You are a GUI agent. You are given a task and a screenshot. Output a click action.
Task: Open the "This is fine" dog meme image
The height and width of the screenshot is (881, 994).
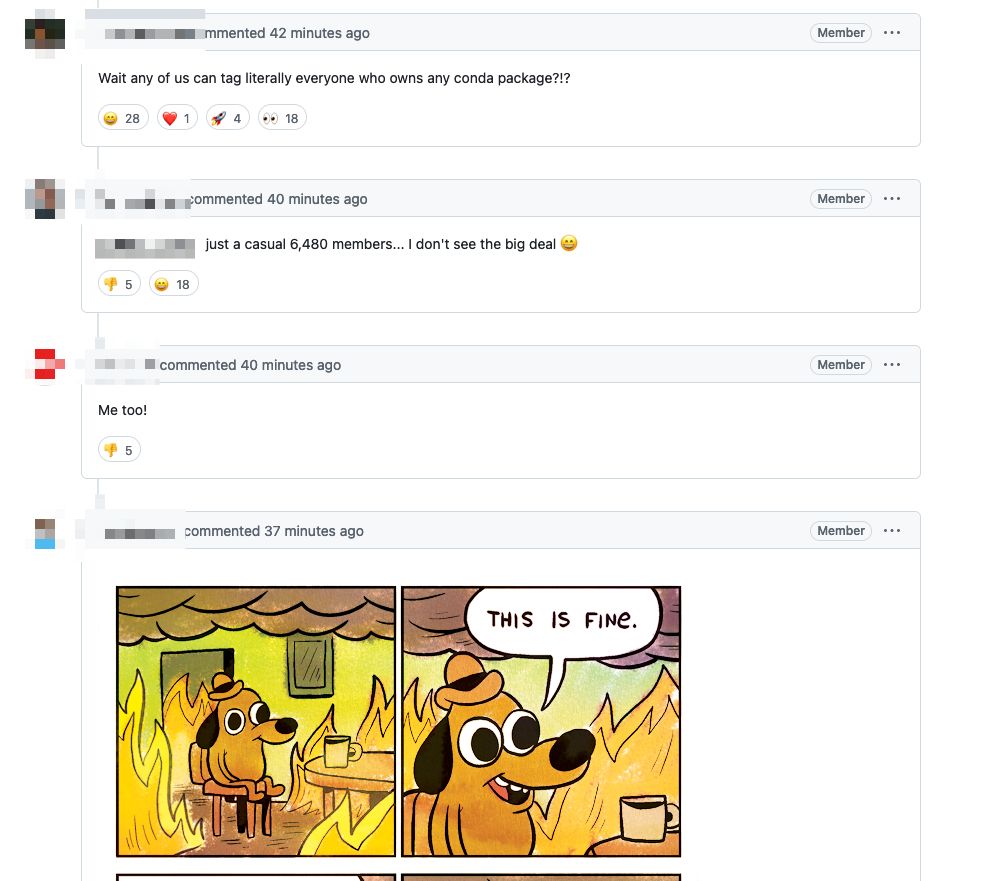pos(398,721)
